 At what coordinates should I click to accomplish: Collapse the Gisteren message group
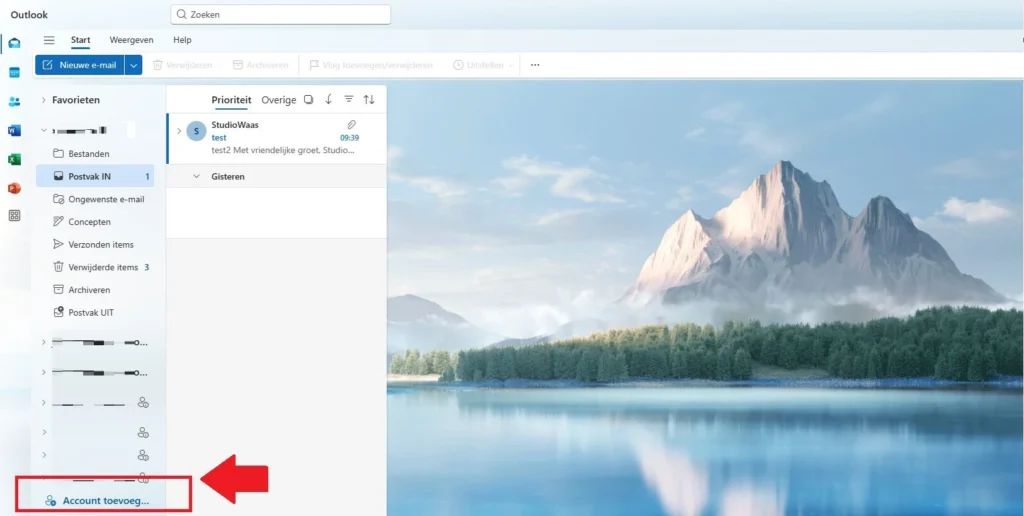click(196, 176)
